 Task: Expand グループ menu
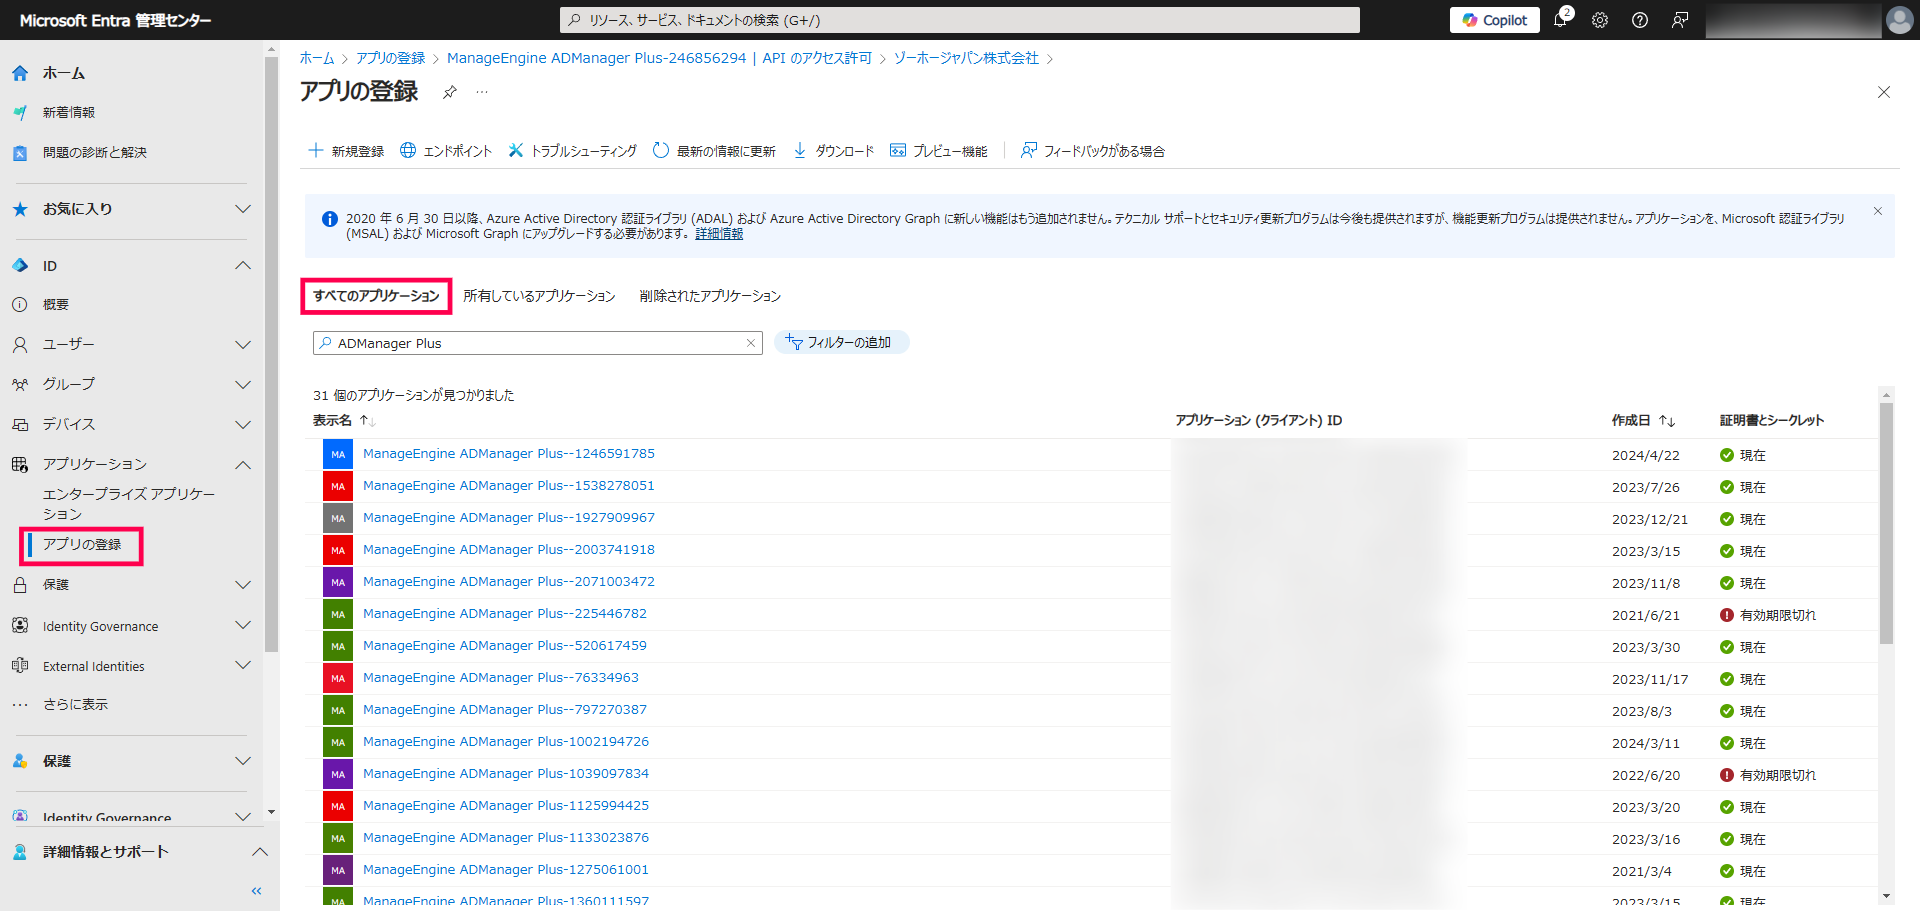coord(242,385)
